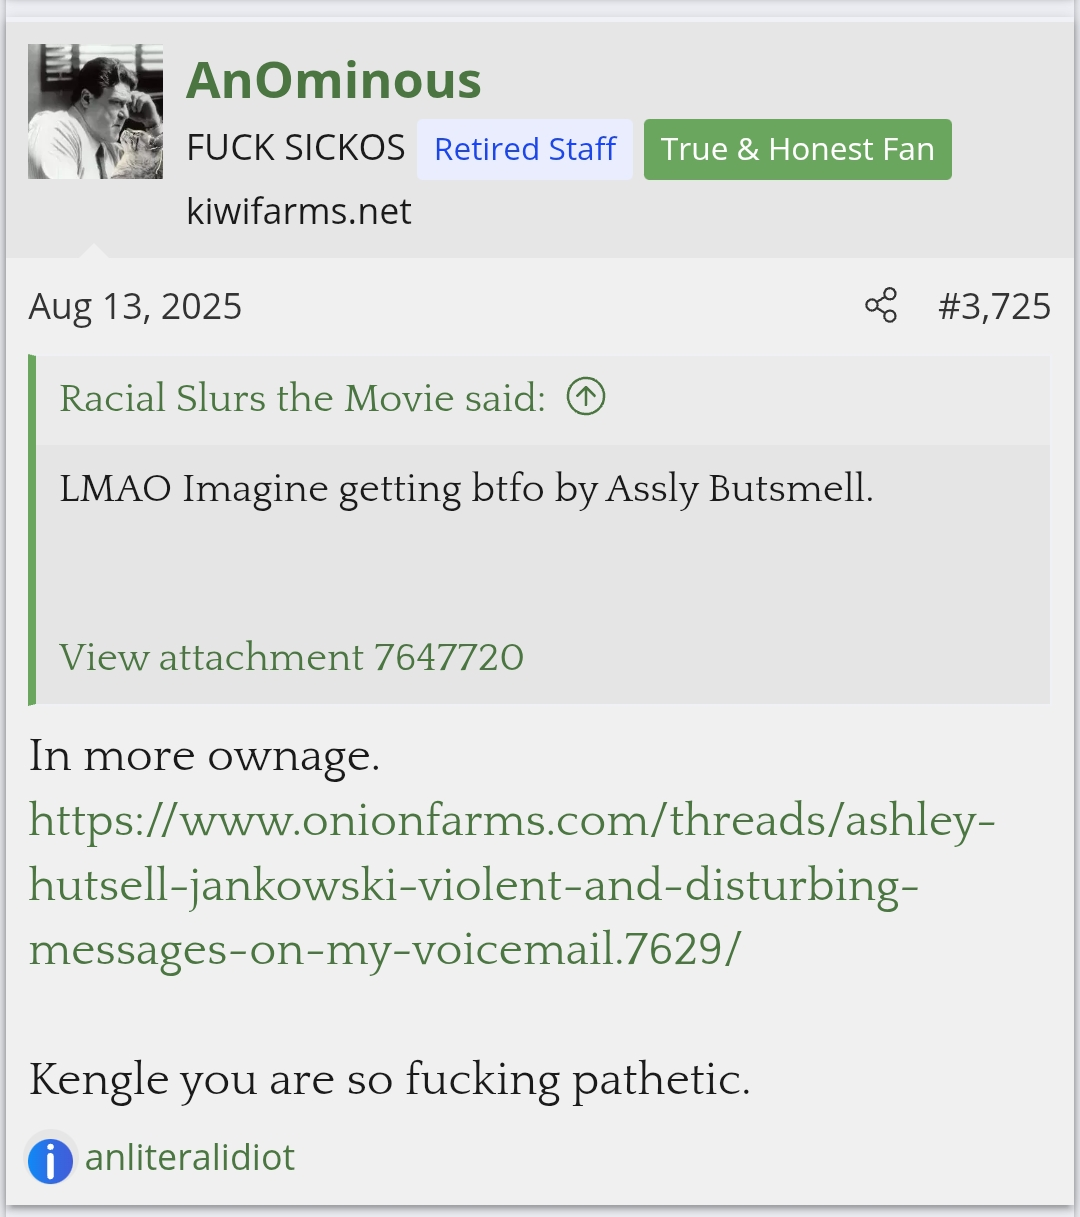Open the onionfarms.com thread URL
1080x1217 pixels.
(x=512, y=884)
